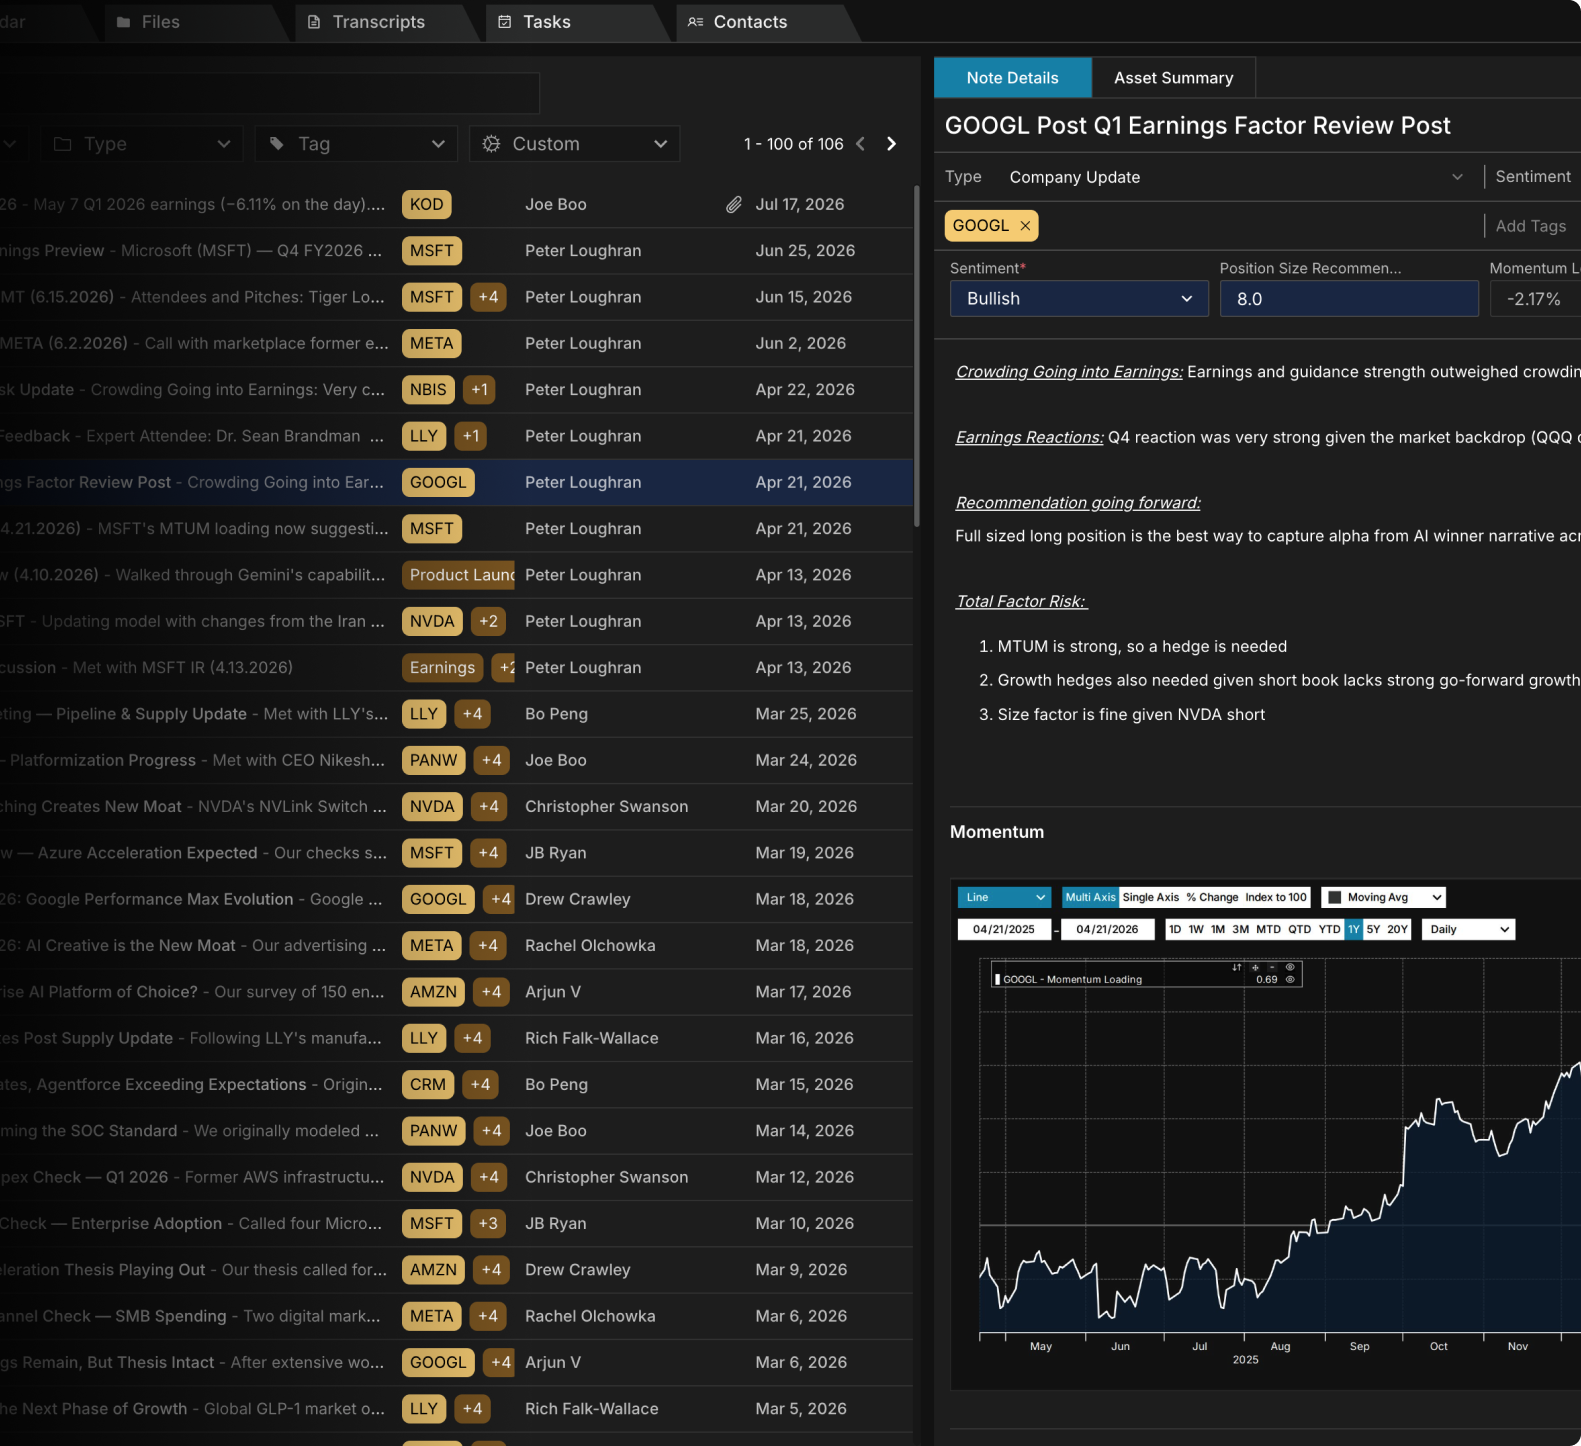Open the Daily frequency dropdown
The height and width of the screenshot is (1446, 1581).
click(x=1468, y=929)
